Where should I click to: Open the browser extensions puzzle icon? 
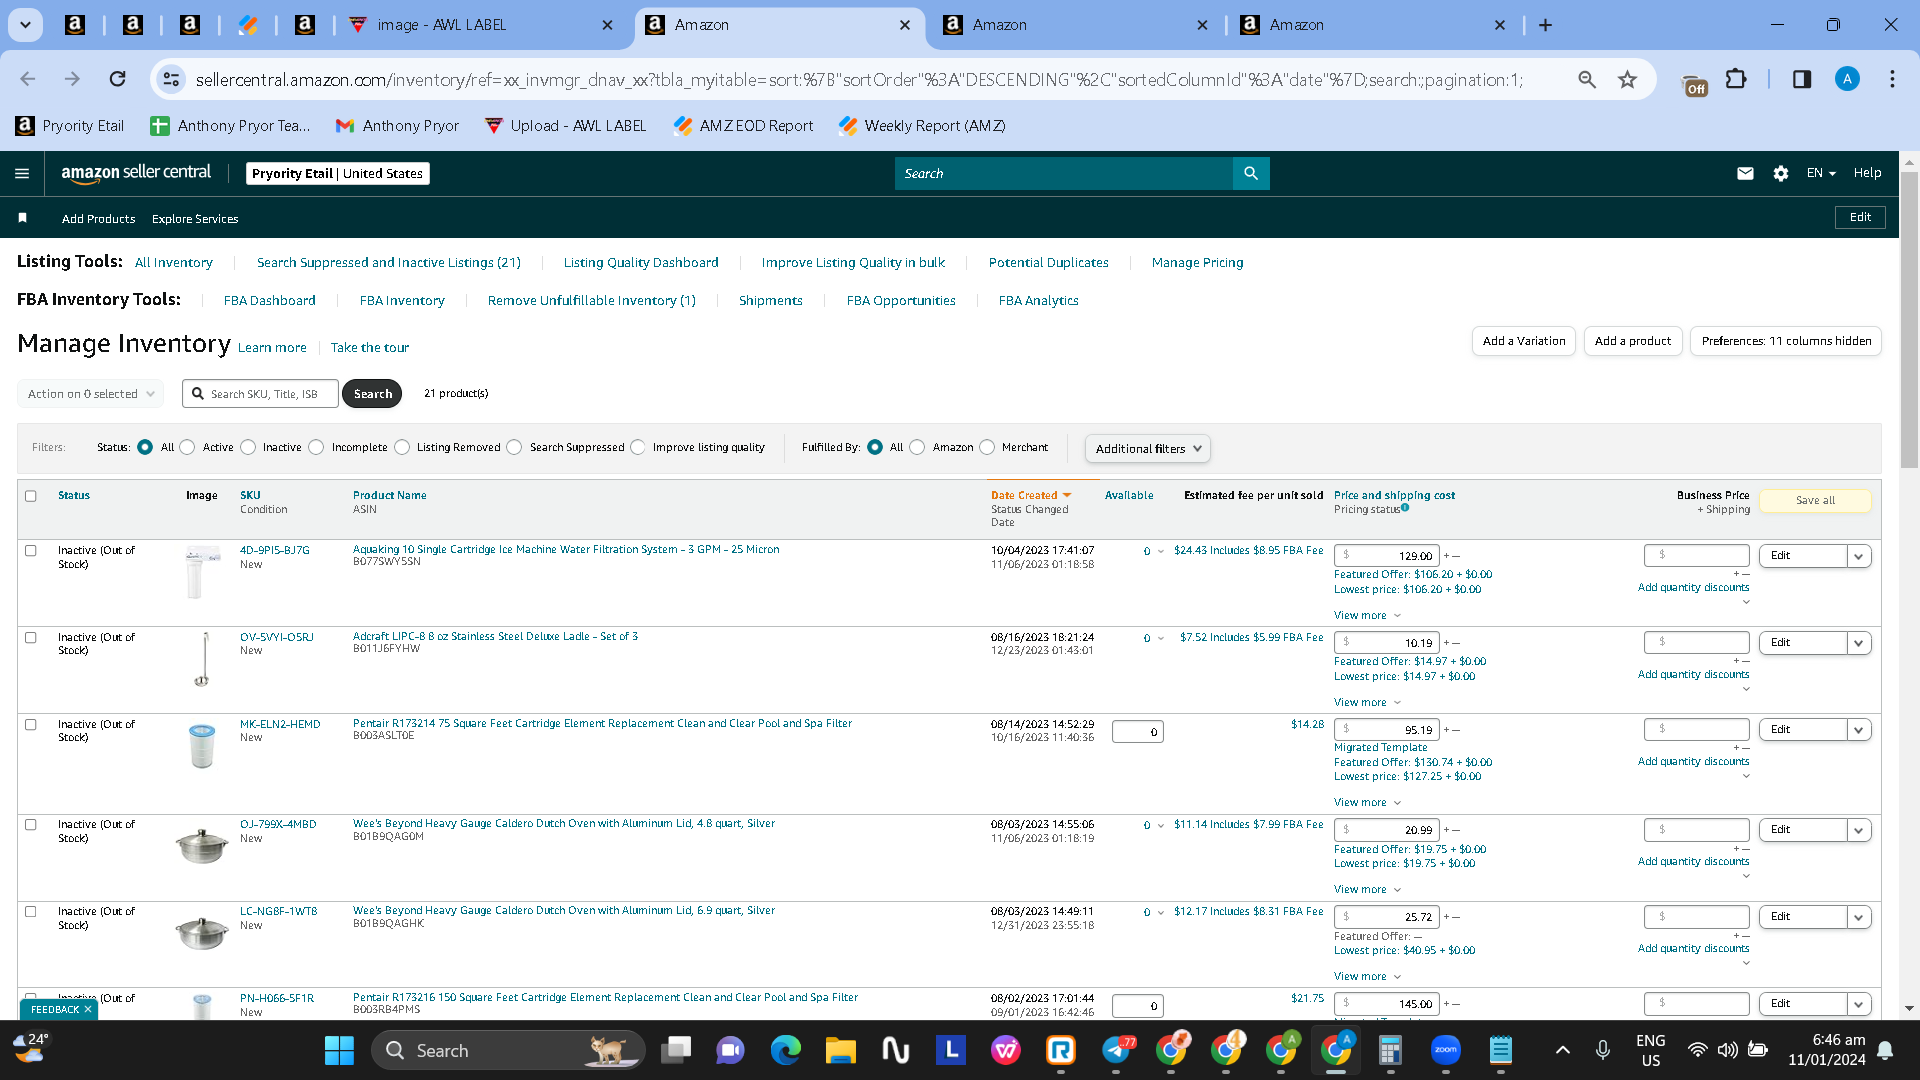tap(1737, 79)
